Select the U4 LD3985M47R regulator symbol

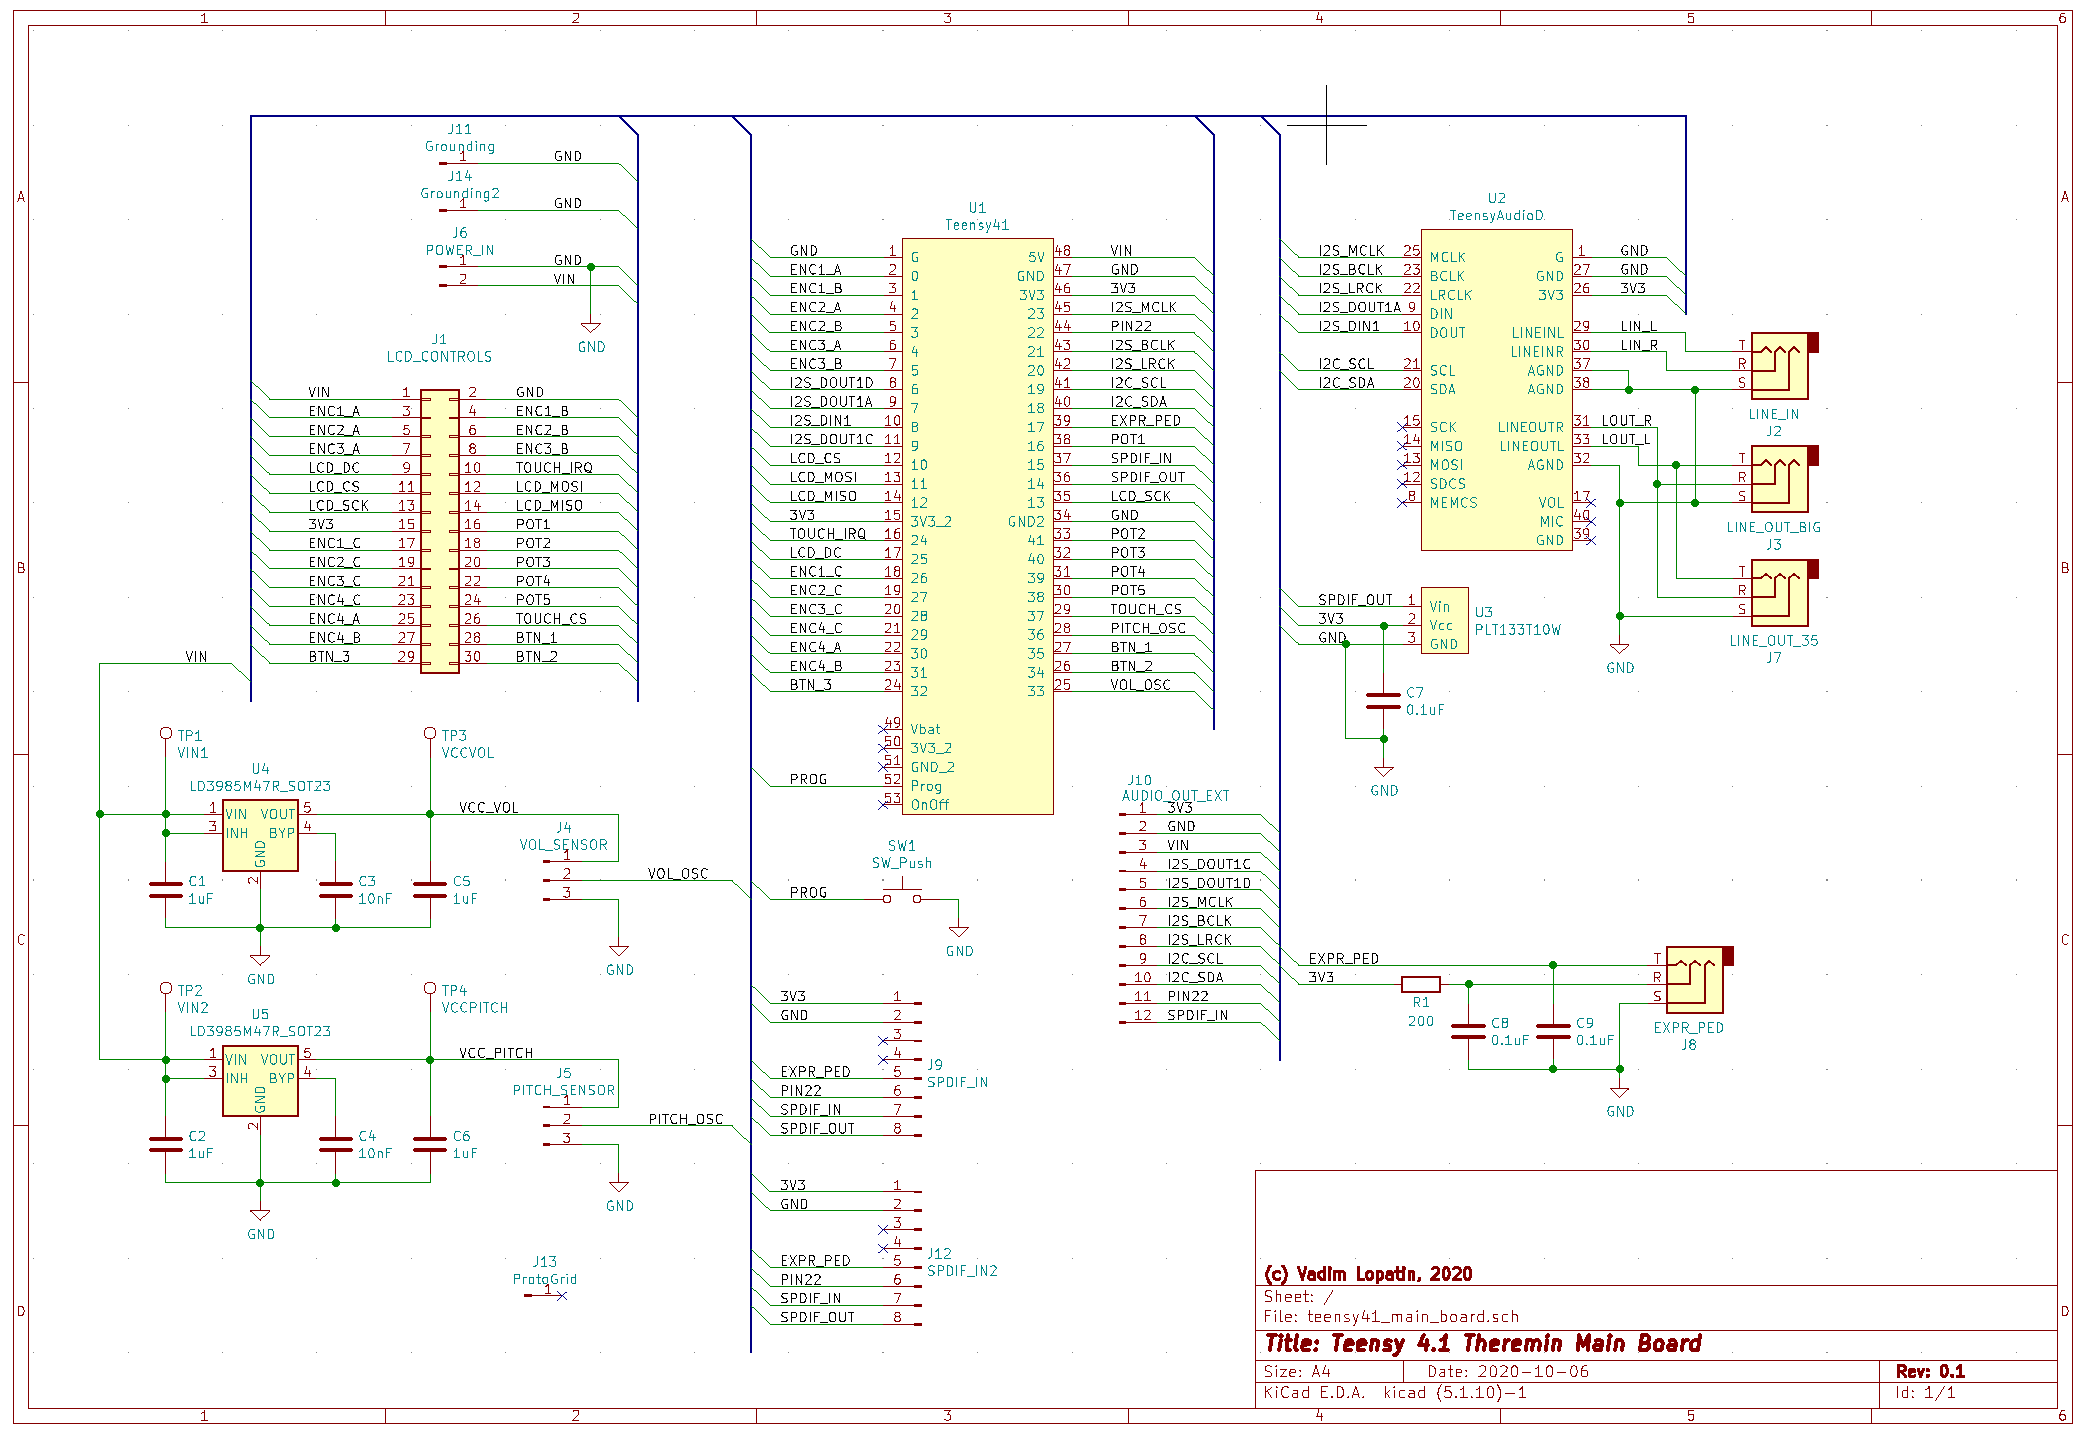pos(260,835)
